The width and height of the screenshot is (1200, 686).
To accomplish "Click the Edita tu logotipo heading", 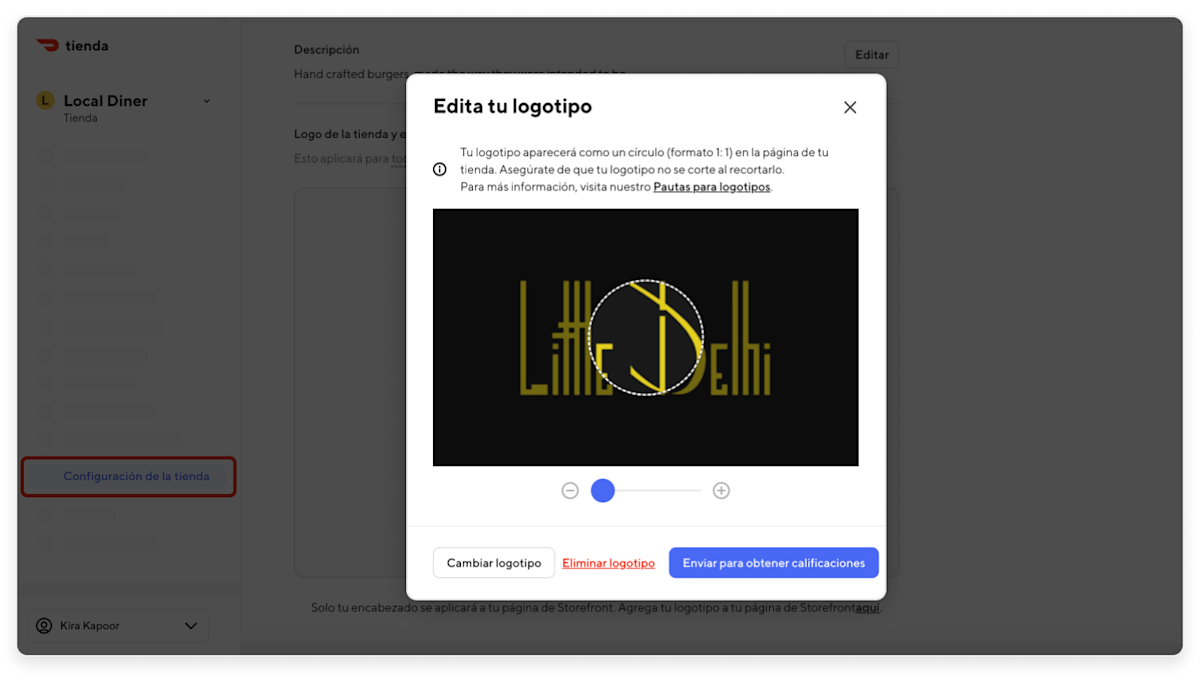I will 512,106.
